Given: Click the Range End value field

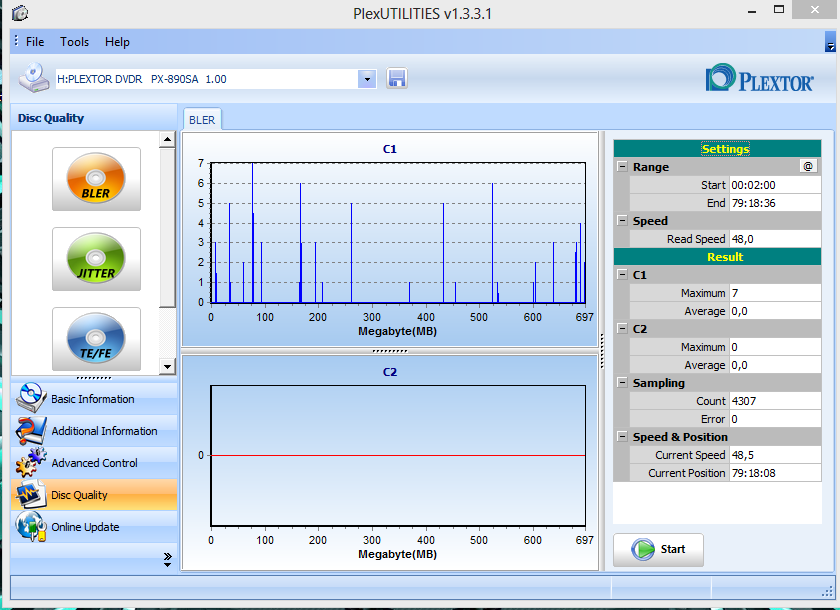Looking at the screenshot, I should point(775,204).
